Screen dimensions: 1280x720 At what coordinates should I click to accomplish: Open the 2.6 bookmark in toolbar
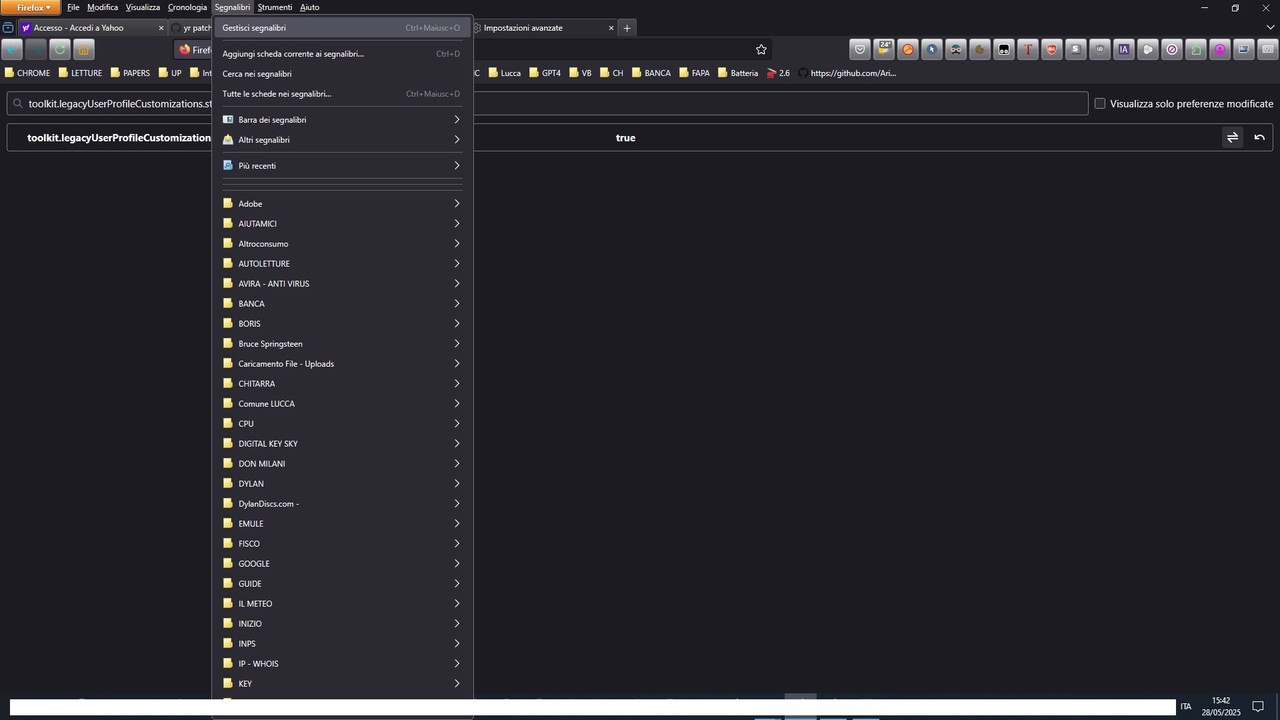click(778, 73)
